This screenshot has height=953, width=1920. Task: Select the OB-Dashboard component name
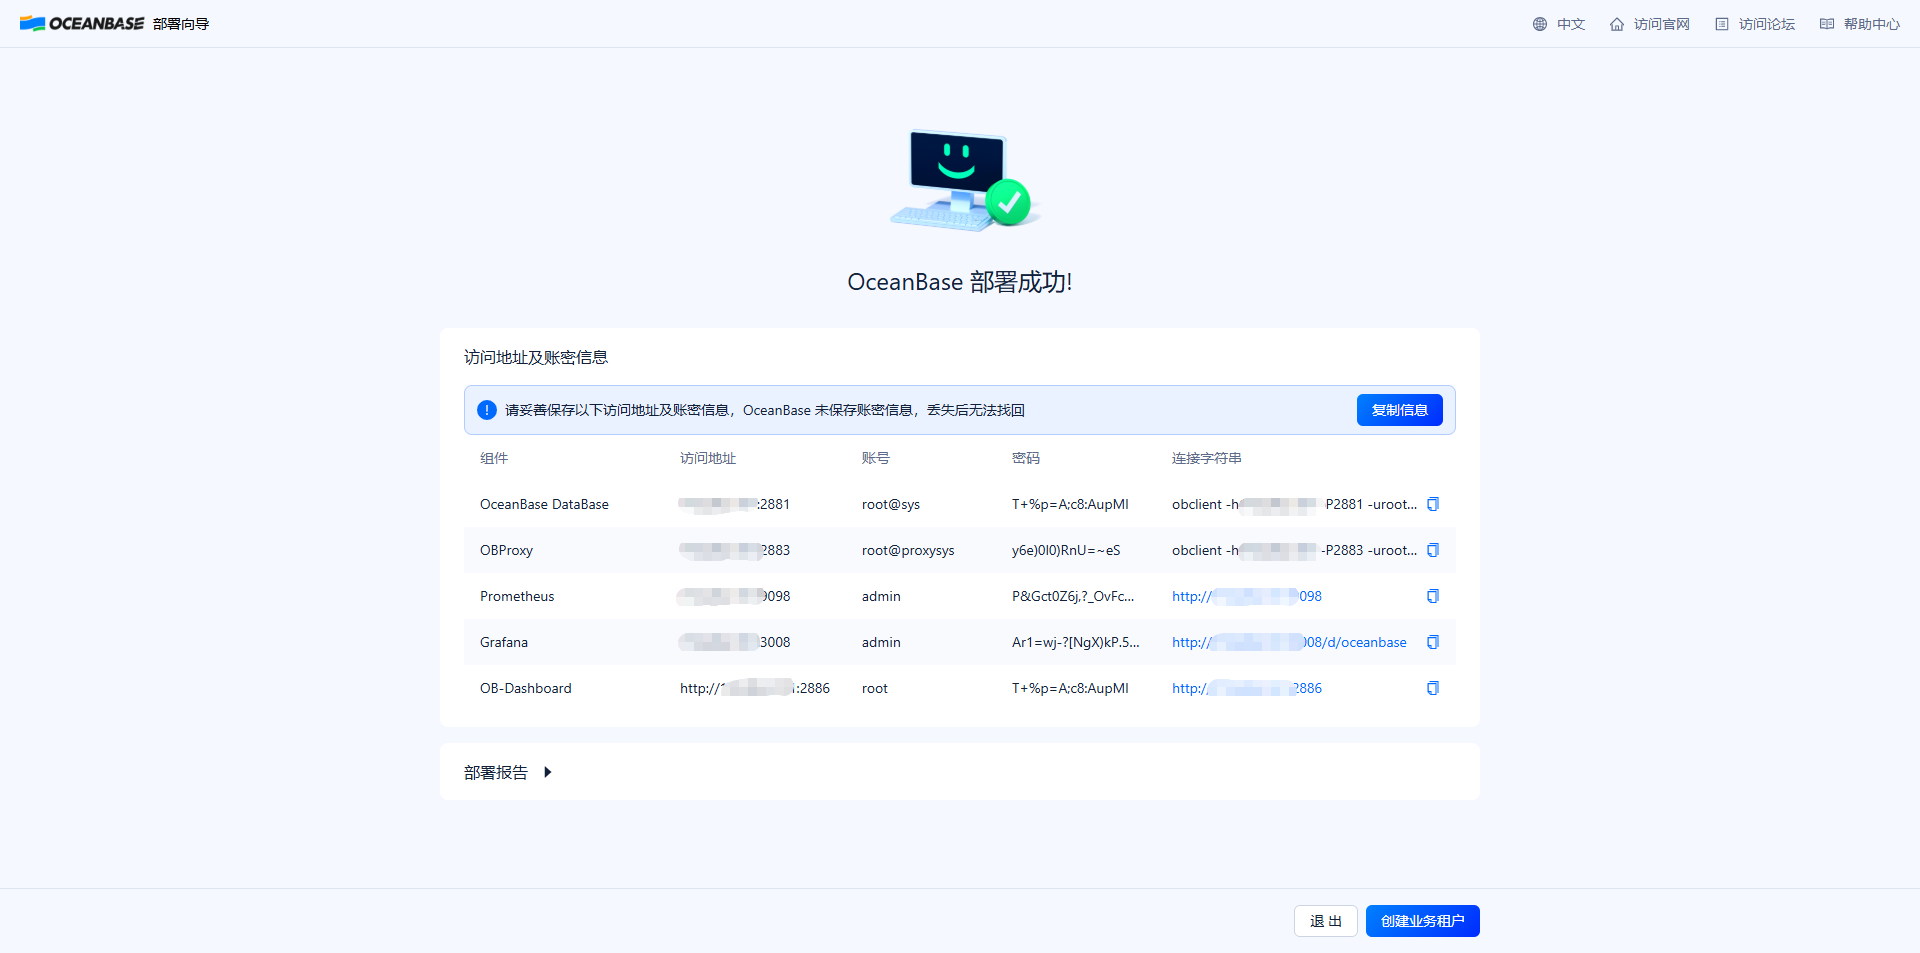click(526, 688)
